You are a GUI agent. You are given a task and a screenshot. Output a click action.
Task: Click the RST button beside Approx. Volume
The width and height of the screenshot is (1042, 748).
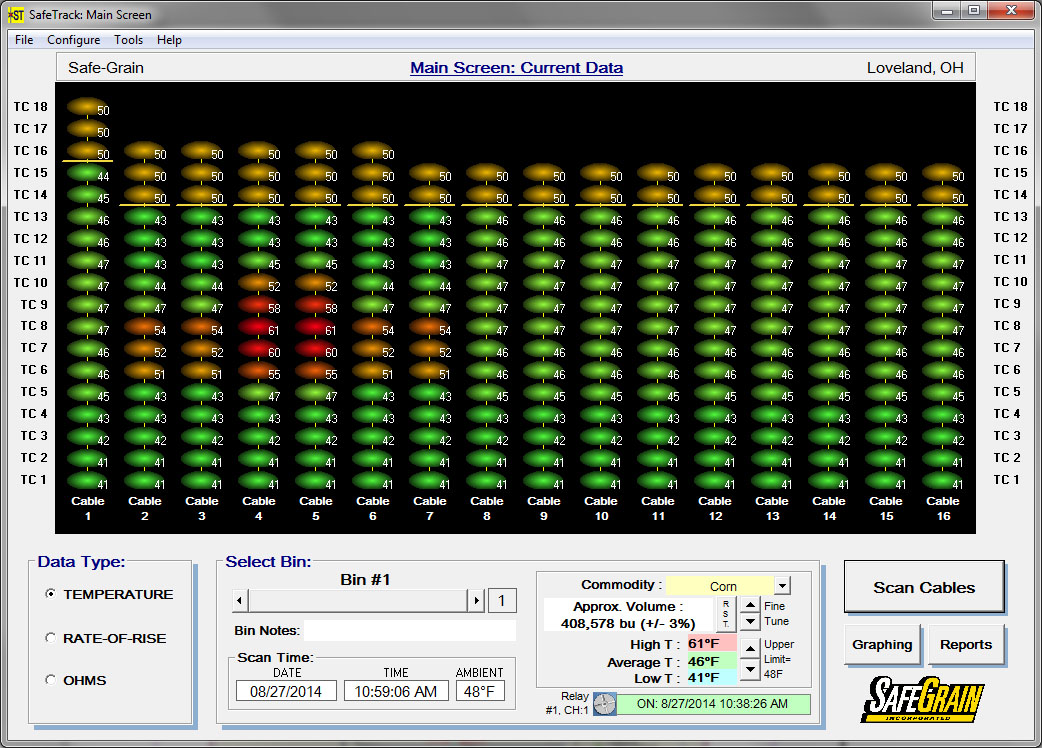(x=727, y=616)
